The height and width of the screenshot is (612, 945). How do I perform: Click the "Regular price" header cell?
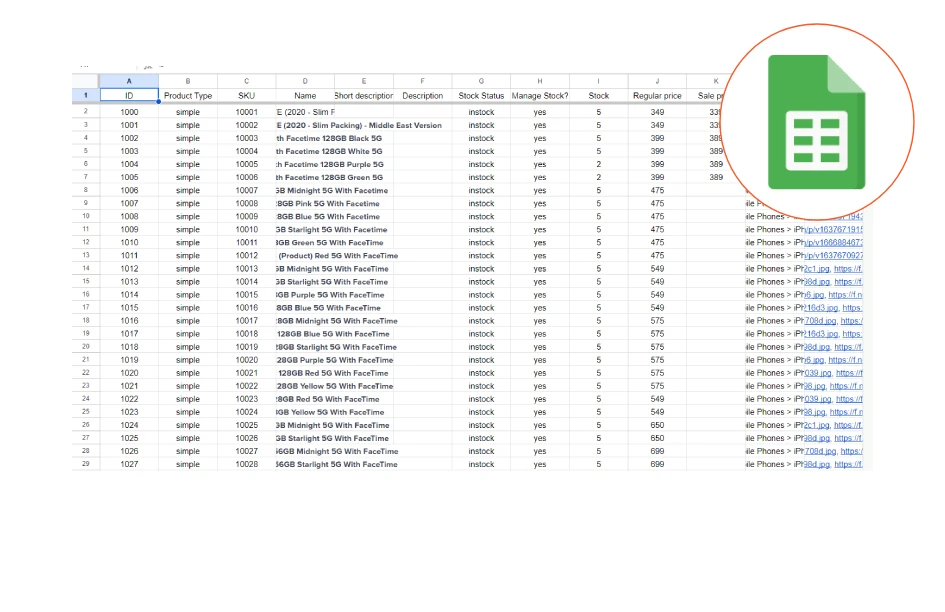coord(658,95)
